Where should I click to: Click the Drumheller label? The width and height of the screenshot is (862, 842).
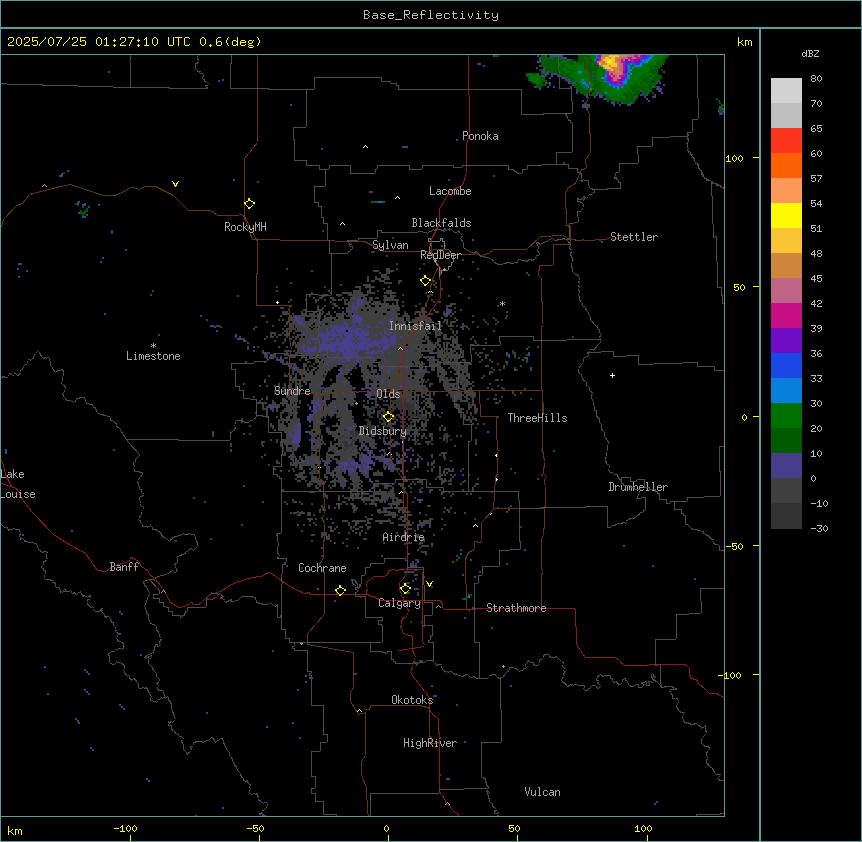[638, 487]
